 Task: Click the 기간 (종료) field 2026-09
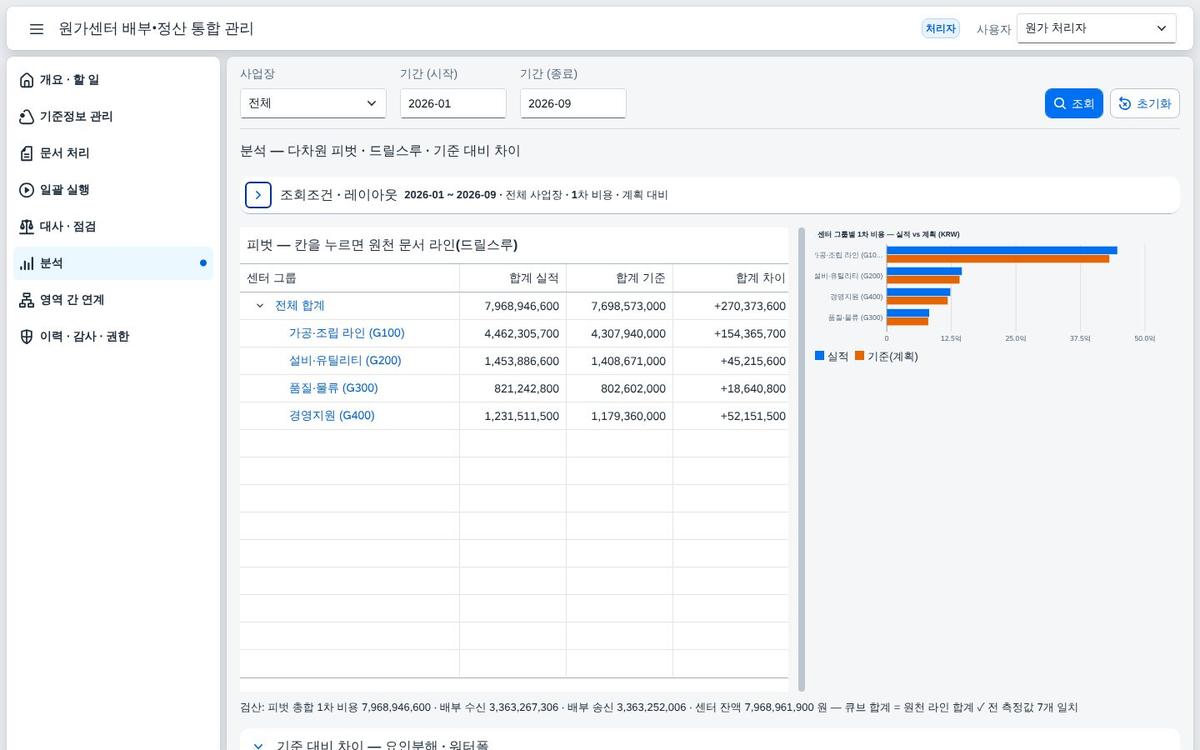(x=573, y=103)
